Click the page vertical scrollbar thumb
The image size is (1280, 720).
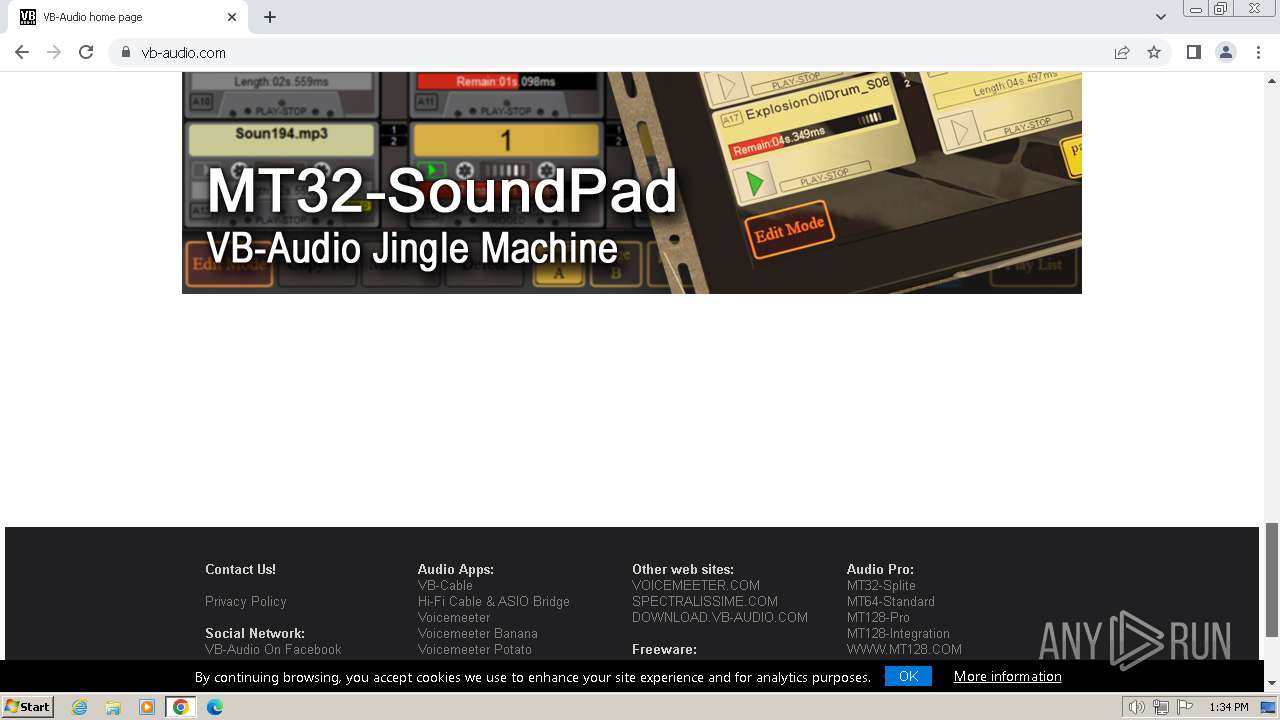click(1272, 579)
